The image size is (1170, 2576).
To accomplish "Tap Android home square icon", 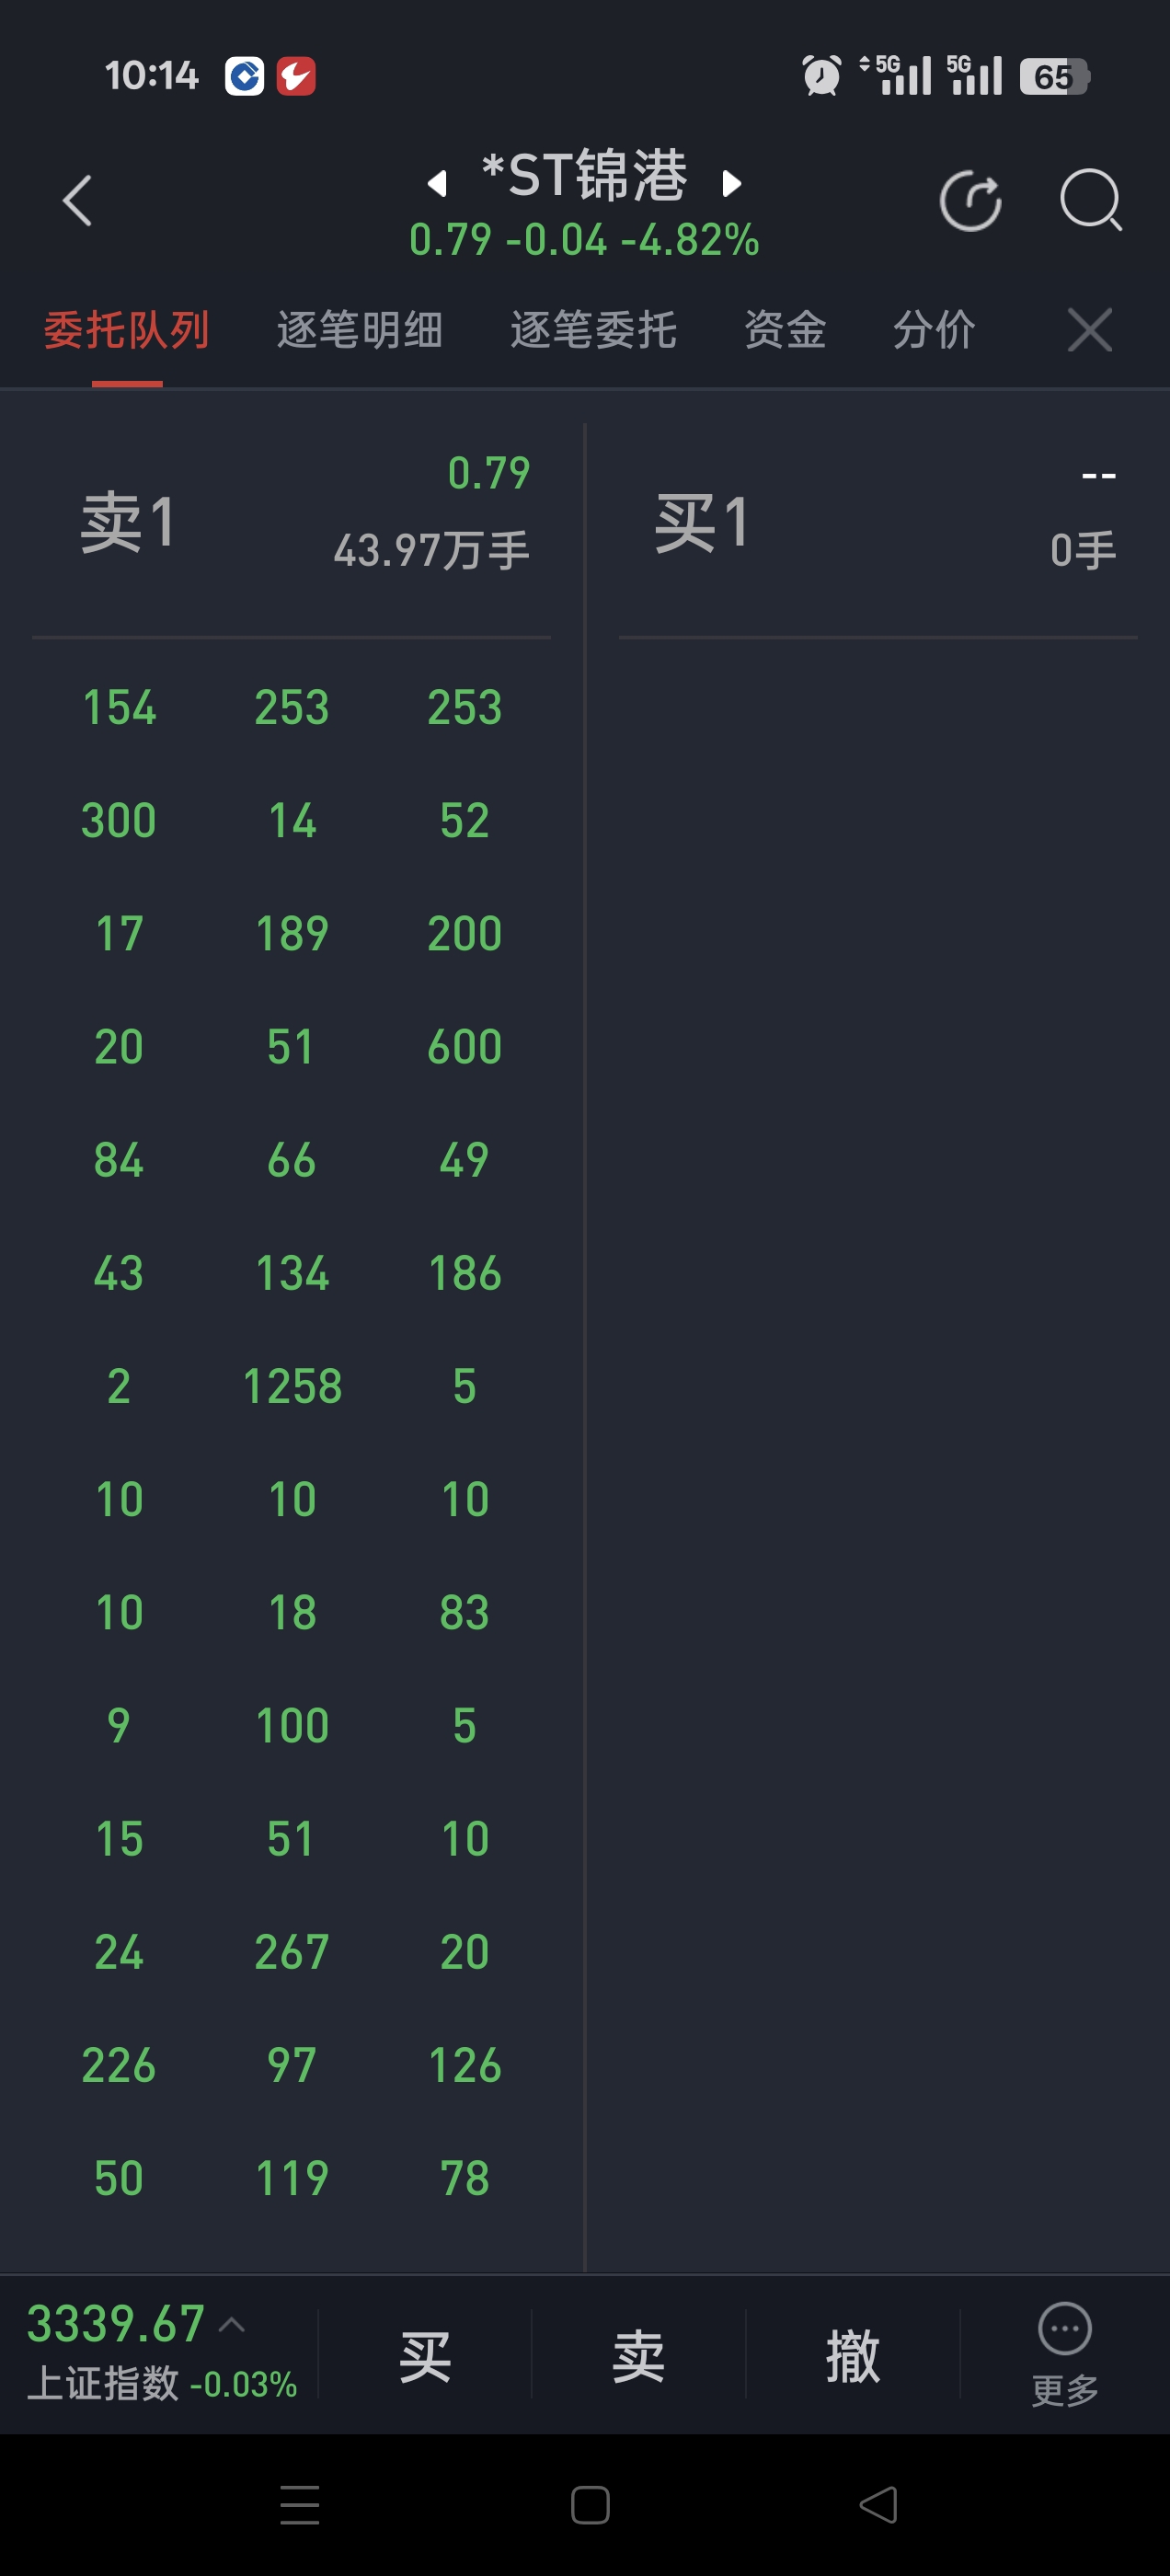I will [x=590, y=2504].
